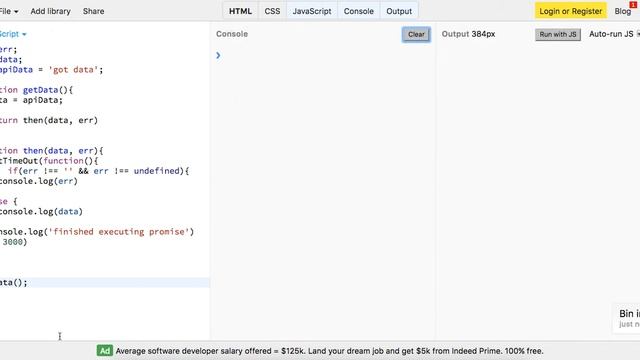Click the console.log(err) line
This screenshot has height=360, width=640.
tap(39, 181)
